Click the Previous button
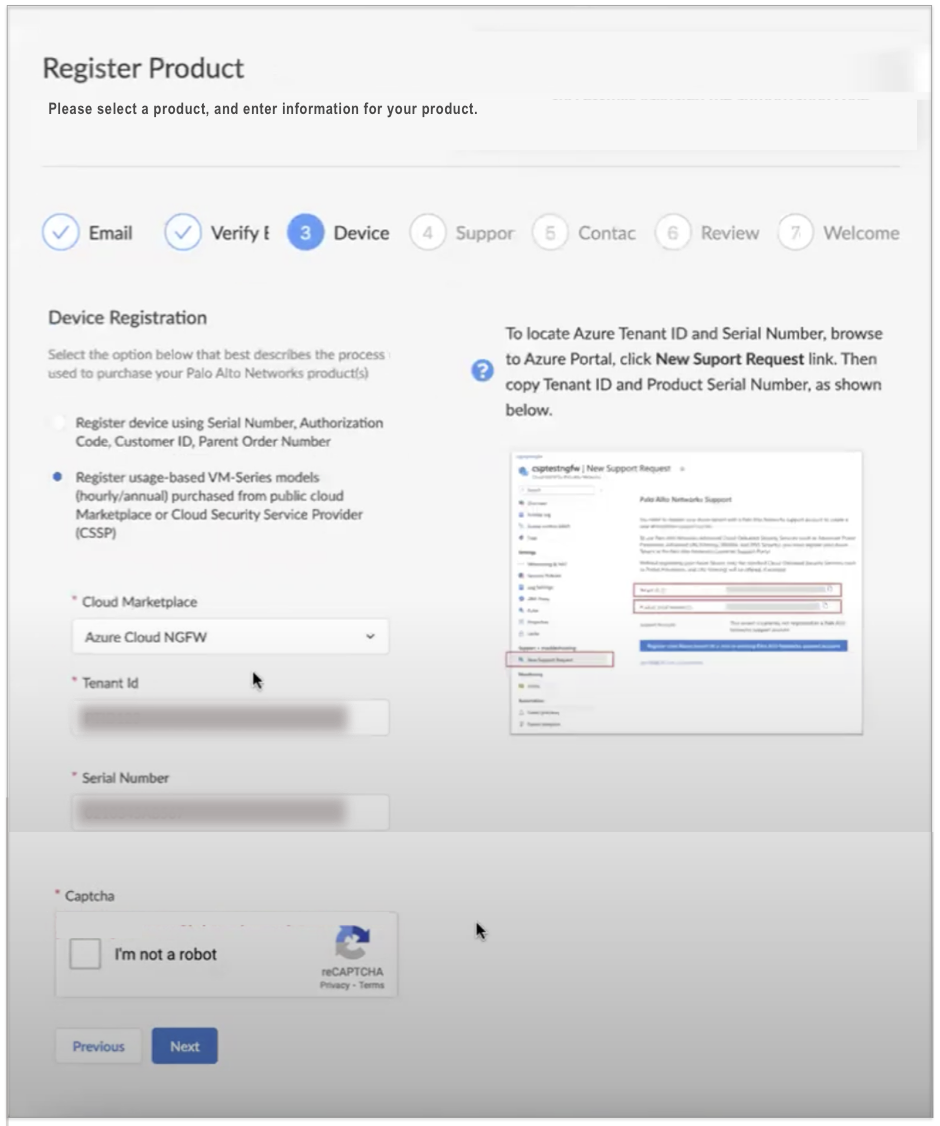This screenshot has height=1126, width=940. coord(97,1045)
